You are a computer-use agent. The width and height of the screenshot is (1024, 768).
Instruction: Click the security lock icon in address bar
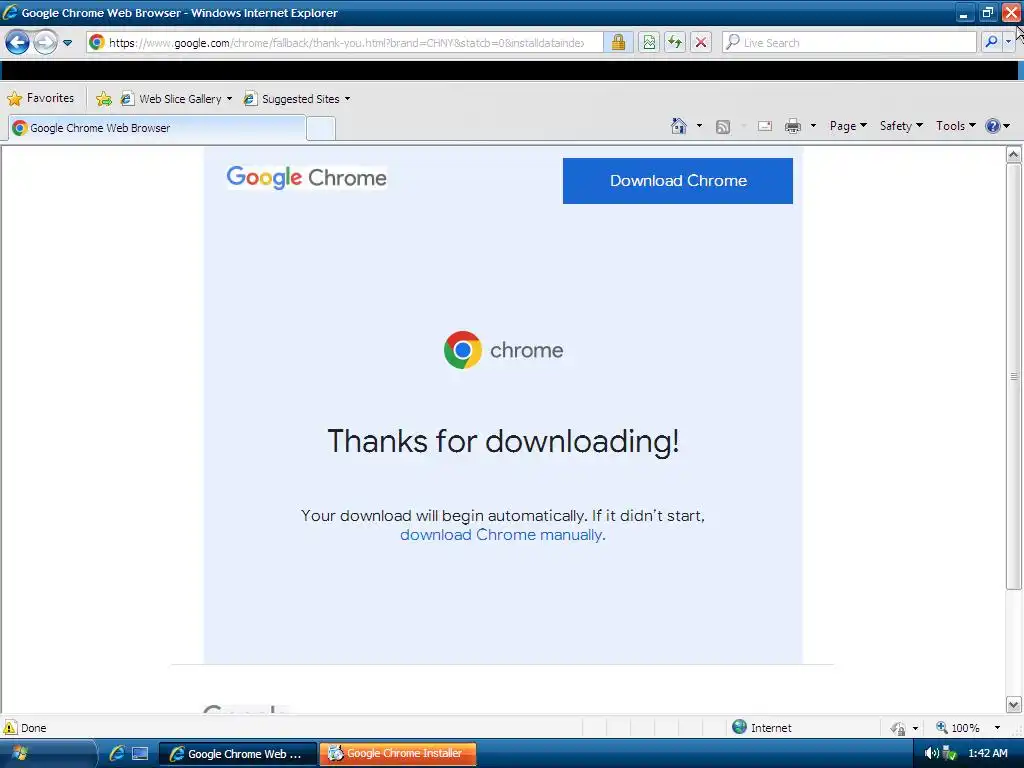pyautogui.click(x=618, y=42)
